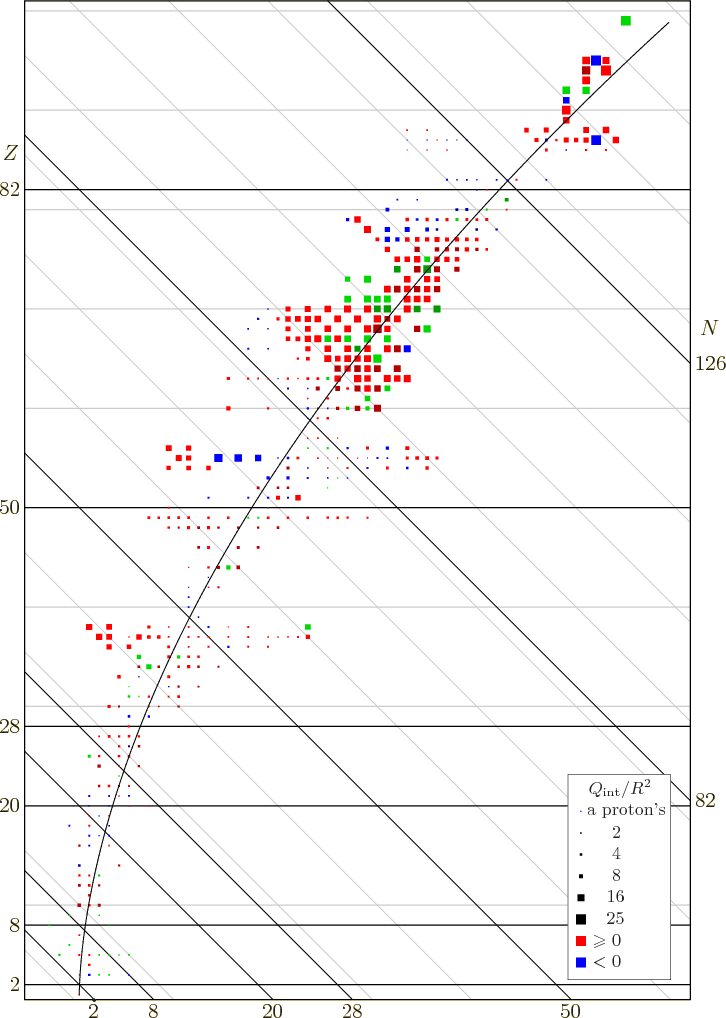Screen dimensions: 726x1018
Task: Click the isolated green square near Z=38 row
Action: click(308, 627)
